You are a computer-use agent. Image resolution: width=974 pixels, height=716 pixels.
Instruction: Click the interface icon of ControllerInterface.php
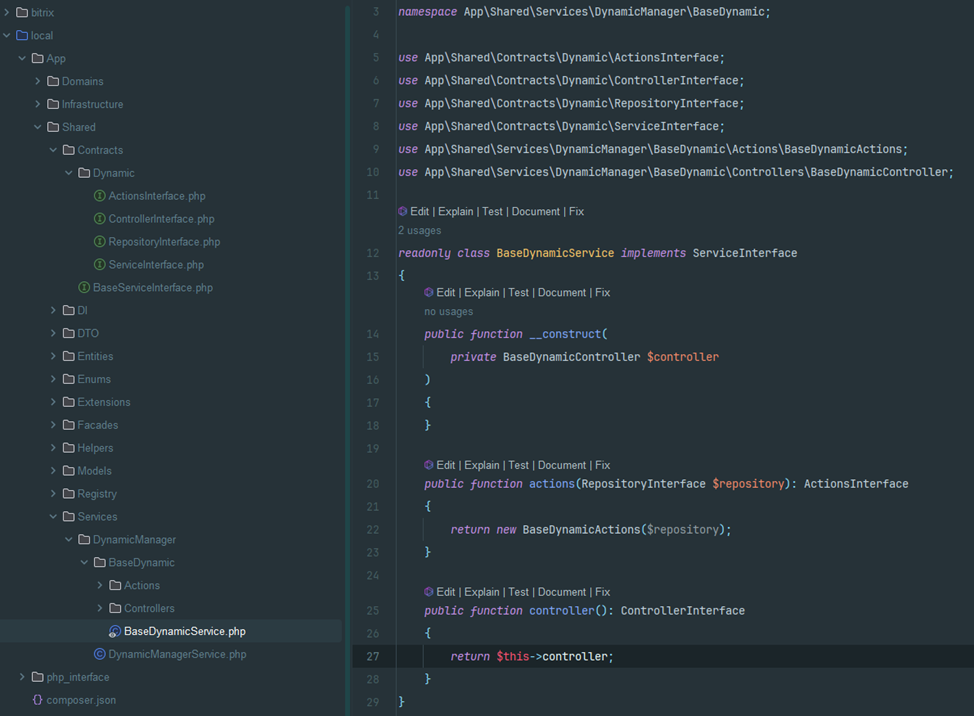99,219
